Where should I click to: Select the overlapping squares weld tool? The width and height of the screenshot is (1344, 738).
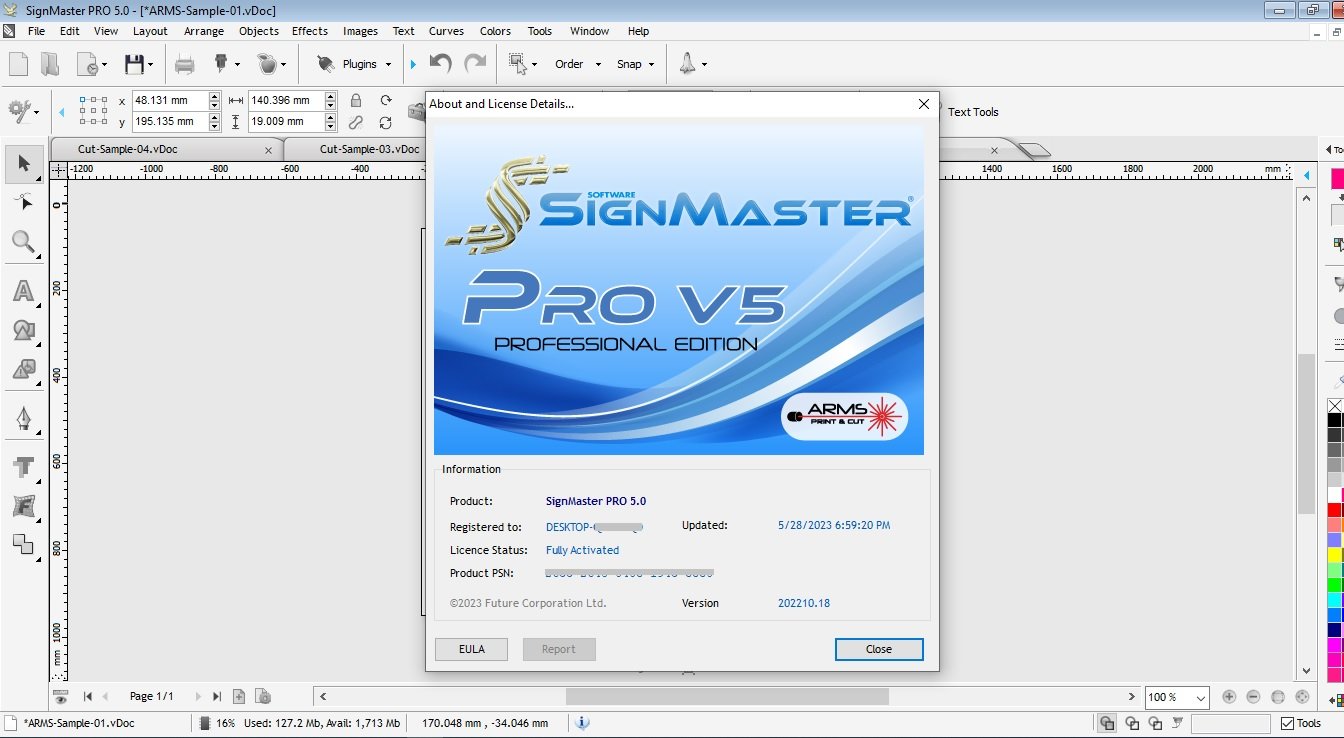tap(23, 544)
